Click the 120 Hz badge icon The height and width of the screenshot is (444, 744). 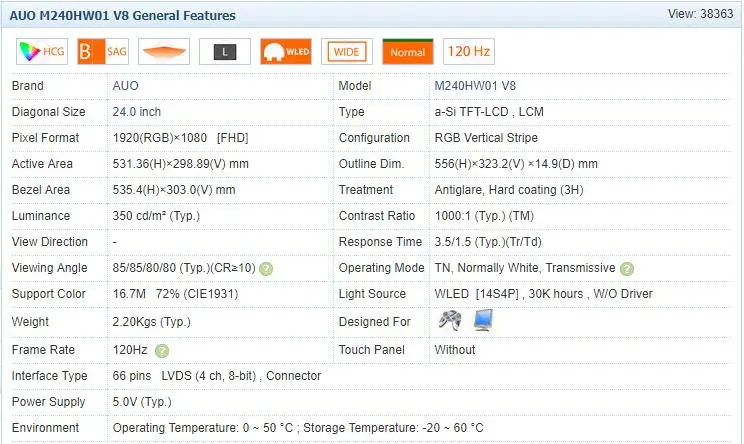[469, 51]
